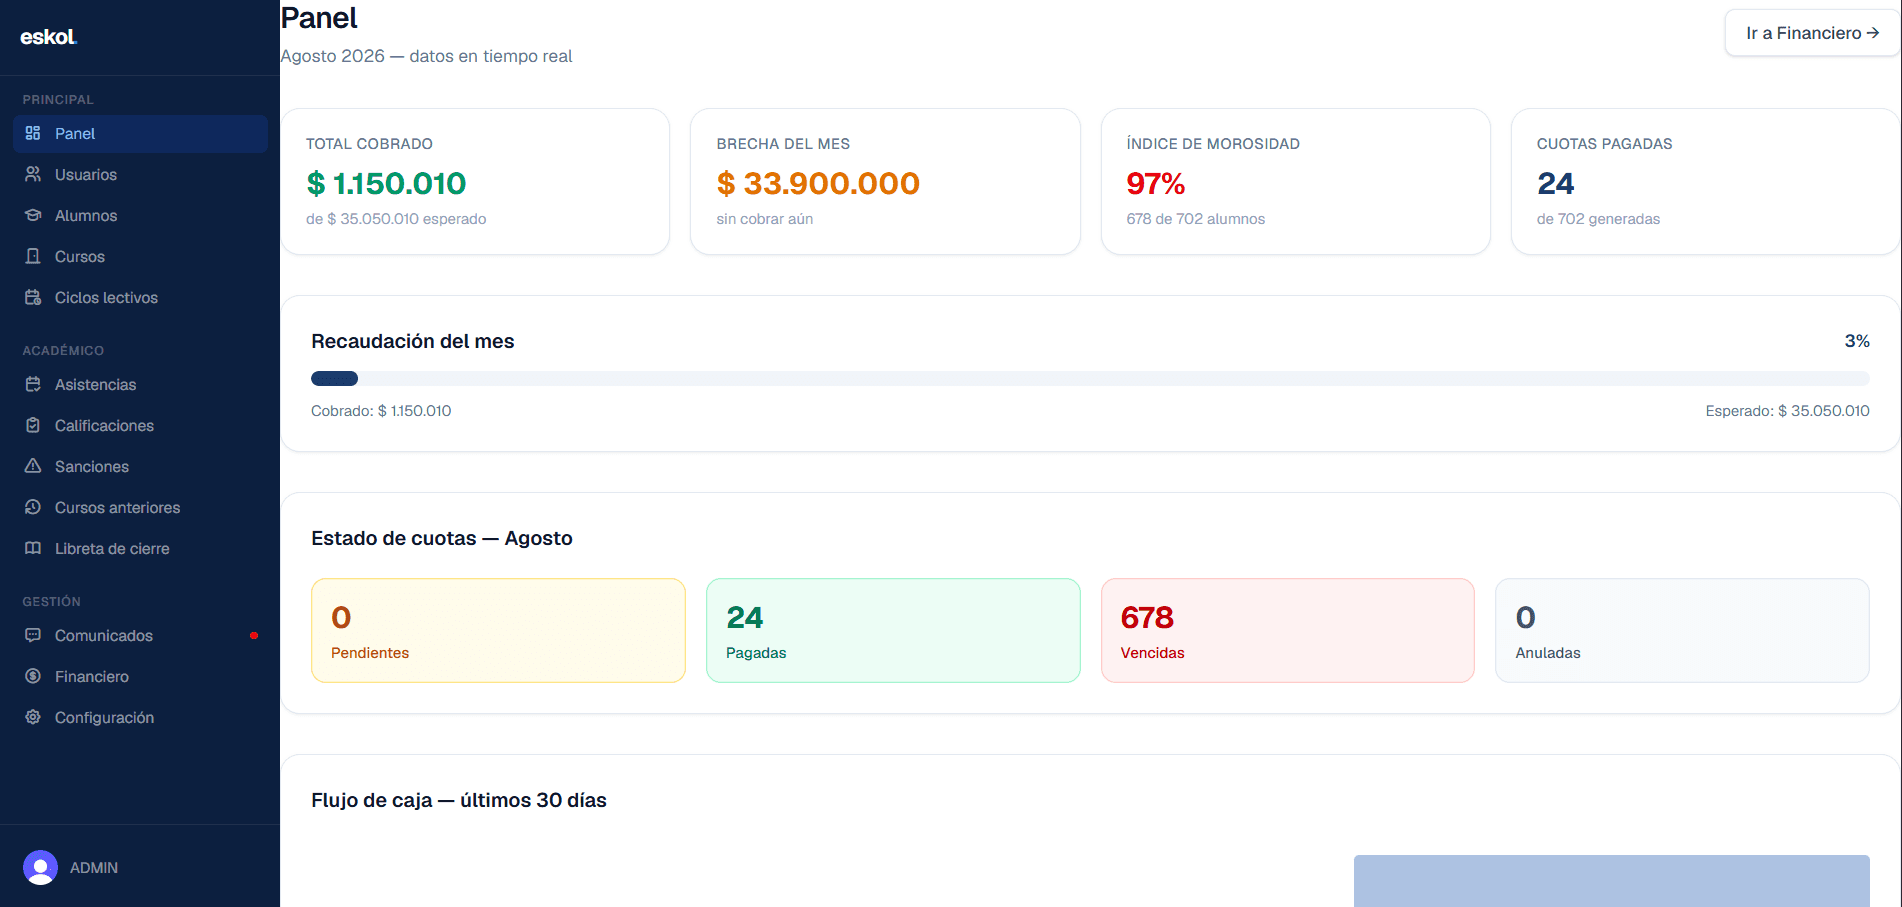Click 'Estado de cuotas — Agosto' heading
1902x907 pixels.
(442, 538)
